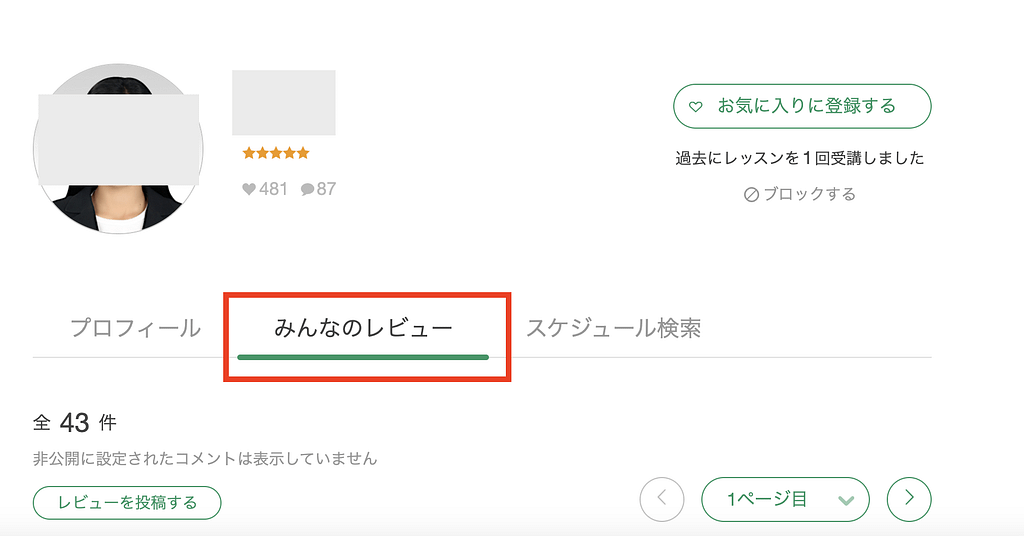The image size is (1024, 536).
Task: Click the ブロックする link text
Action: point(810,195)
